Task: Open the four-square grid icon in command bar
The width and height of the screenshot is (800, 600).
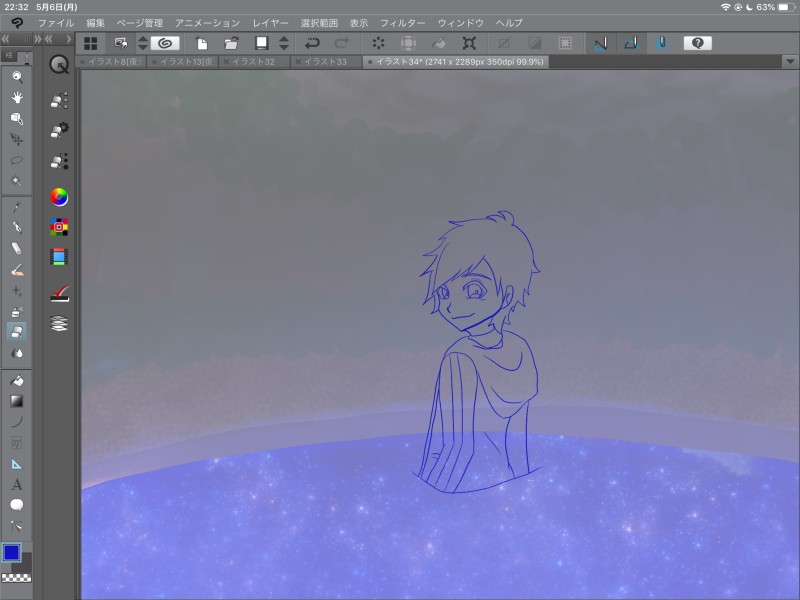Action: tap(90, 43)
